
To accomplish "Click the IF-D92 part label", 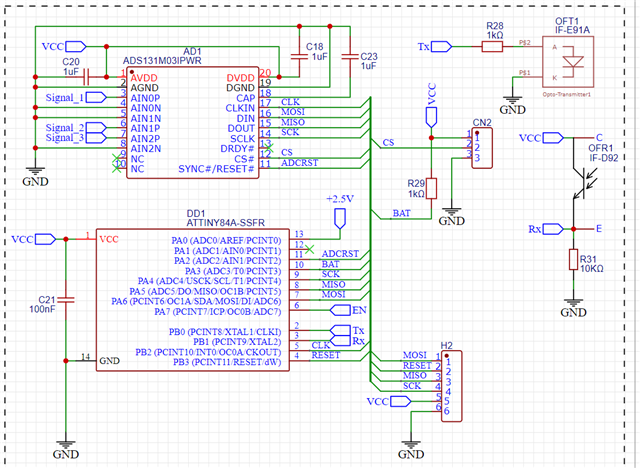I will pos(603,158).
